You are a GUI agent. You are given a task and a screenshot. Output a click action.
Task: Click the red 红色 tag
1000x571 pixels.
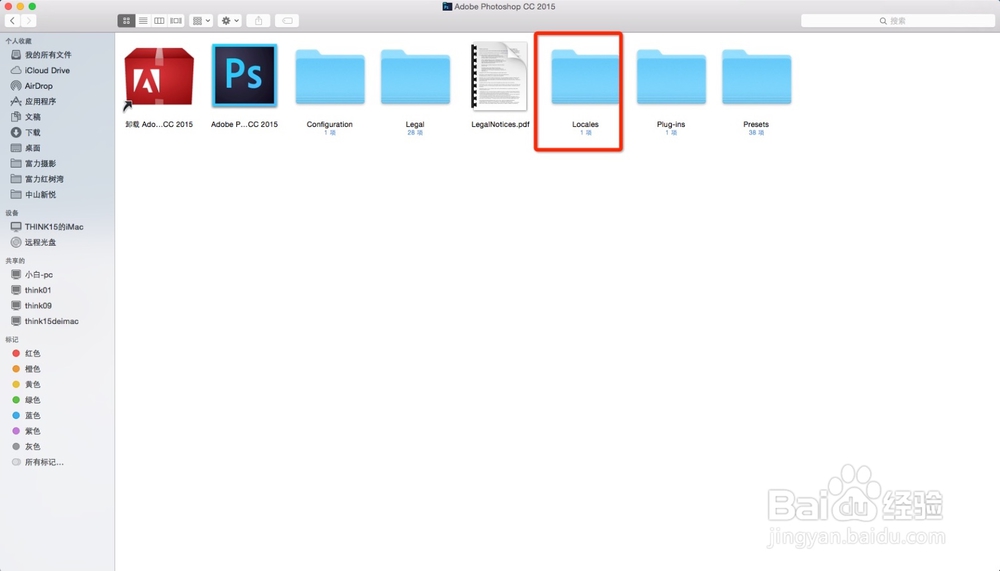32,353
